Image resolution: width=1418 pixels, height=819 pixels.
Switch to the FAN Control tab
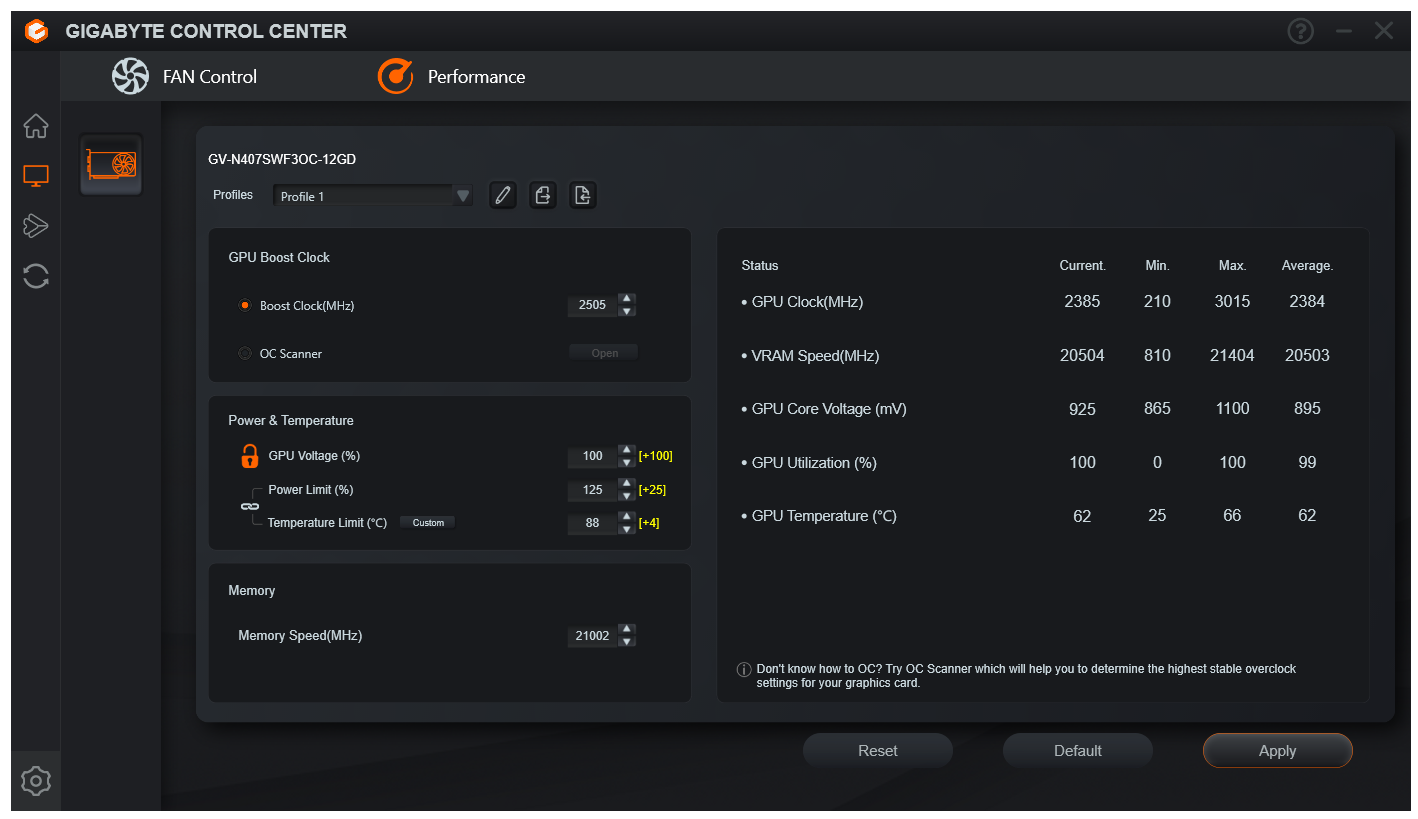tap(185, 77)
